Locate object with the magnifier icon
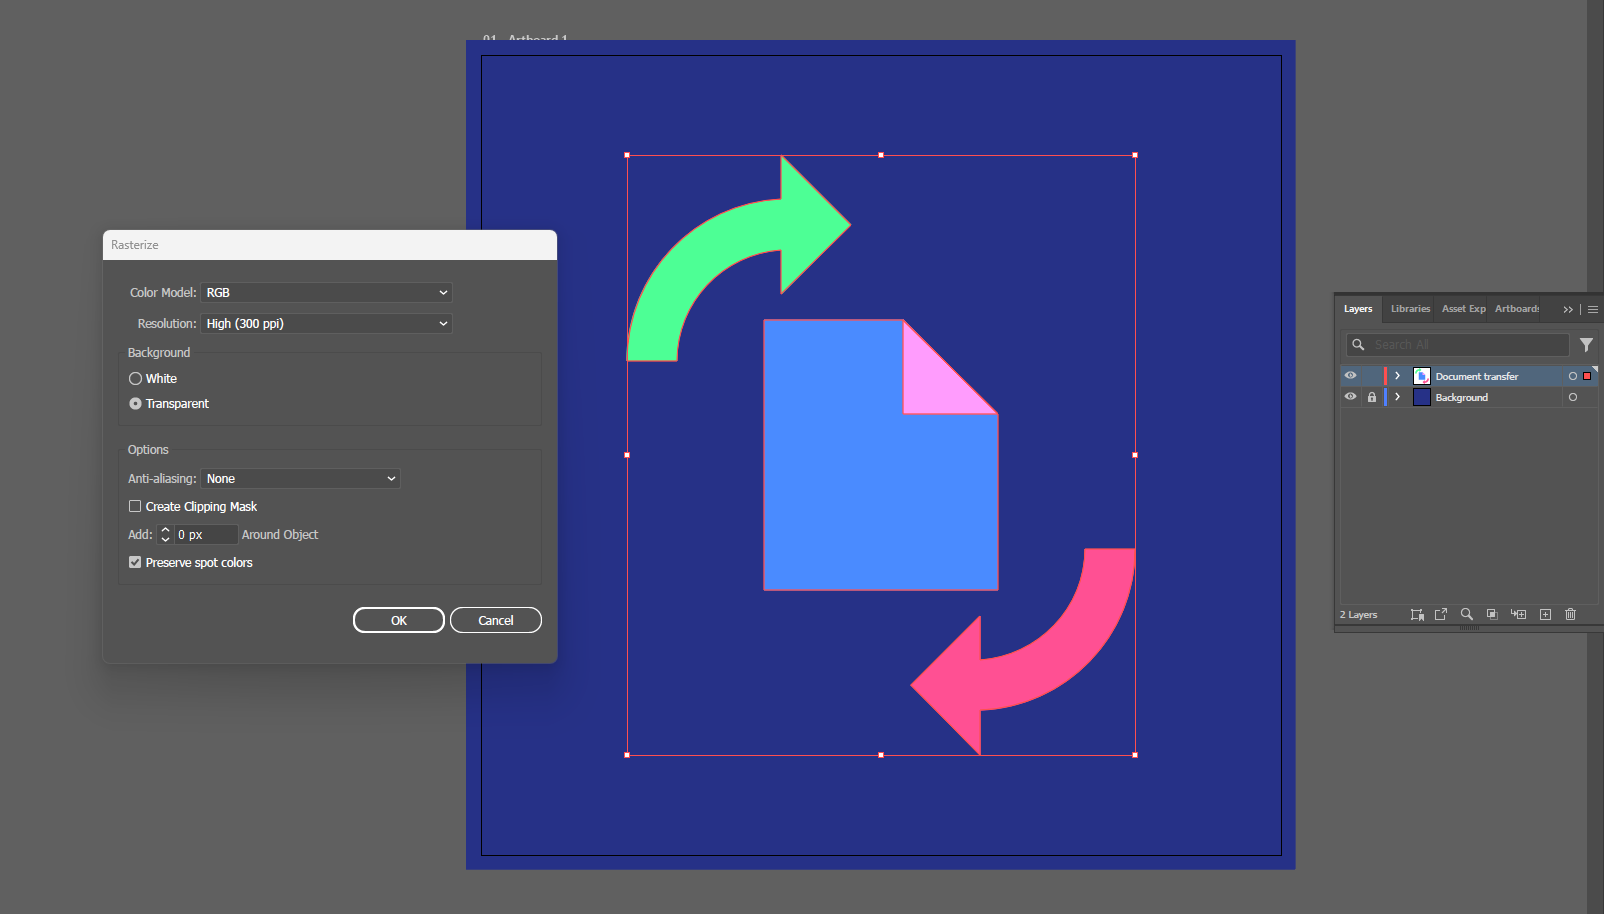This screenshot has height=914, width=1604. [1467, 614]
